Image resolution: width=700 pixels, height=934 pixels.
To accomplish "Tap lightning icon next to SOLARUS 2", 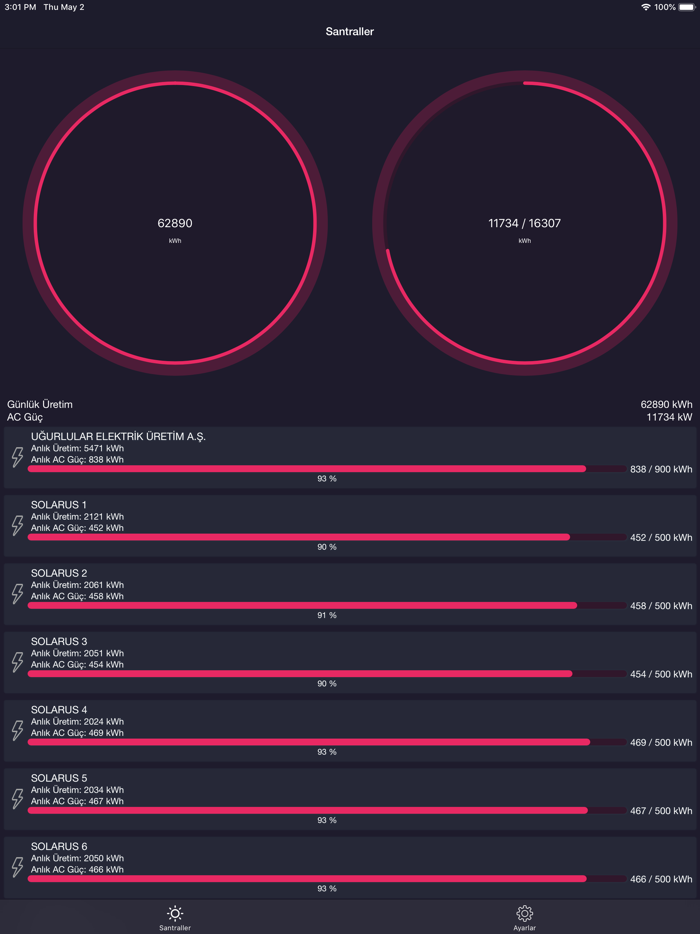I will coord(18,594).
